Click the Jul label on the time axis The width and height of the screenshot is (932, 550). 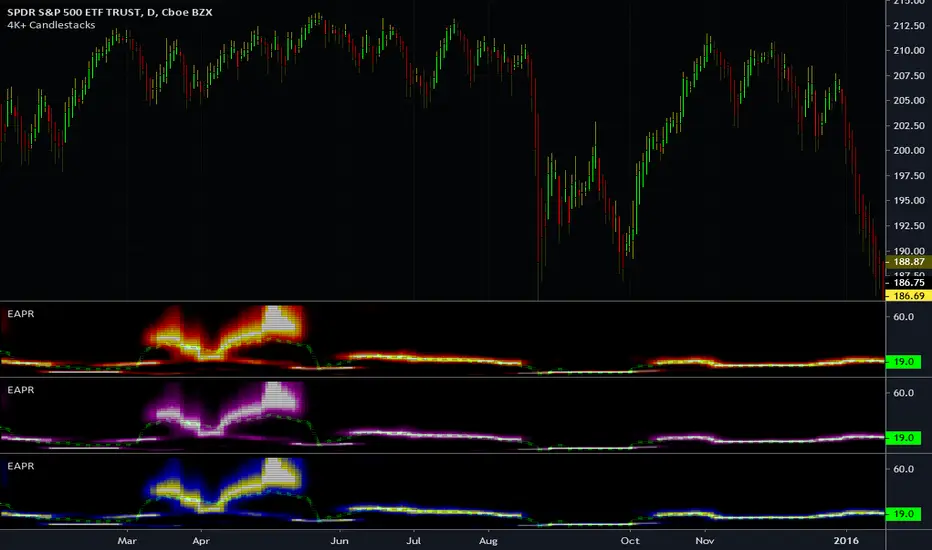point(413,540)
